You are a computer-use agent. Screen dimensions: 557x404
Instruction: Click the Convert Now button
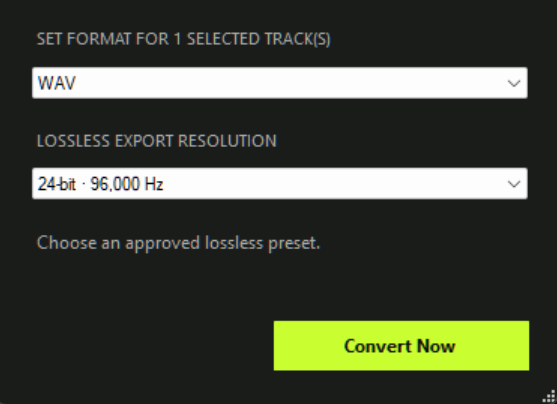[x=401, y=346]
